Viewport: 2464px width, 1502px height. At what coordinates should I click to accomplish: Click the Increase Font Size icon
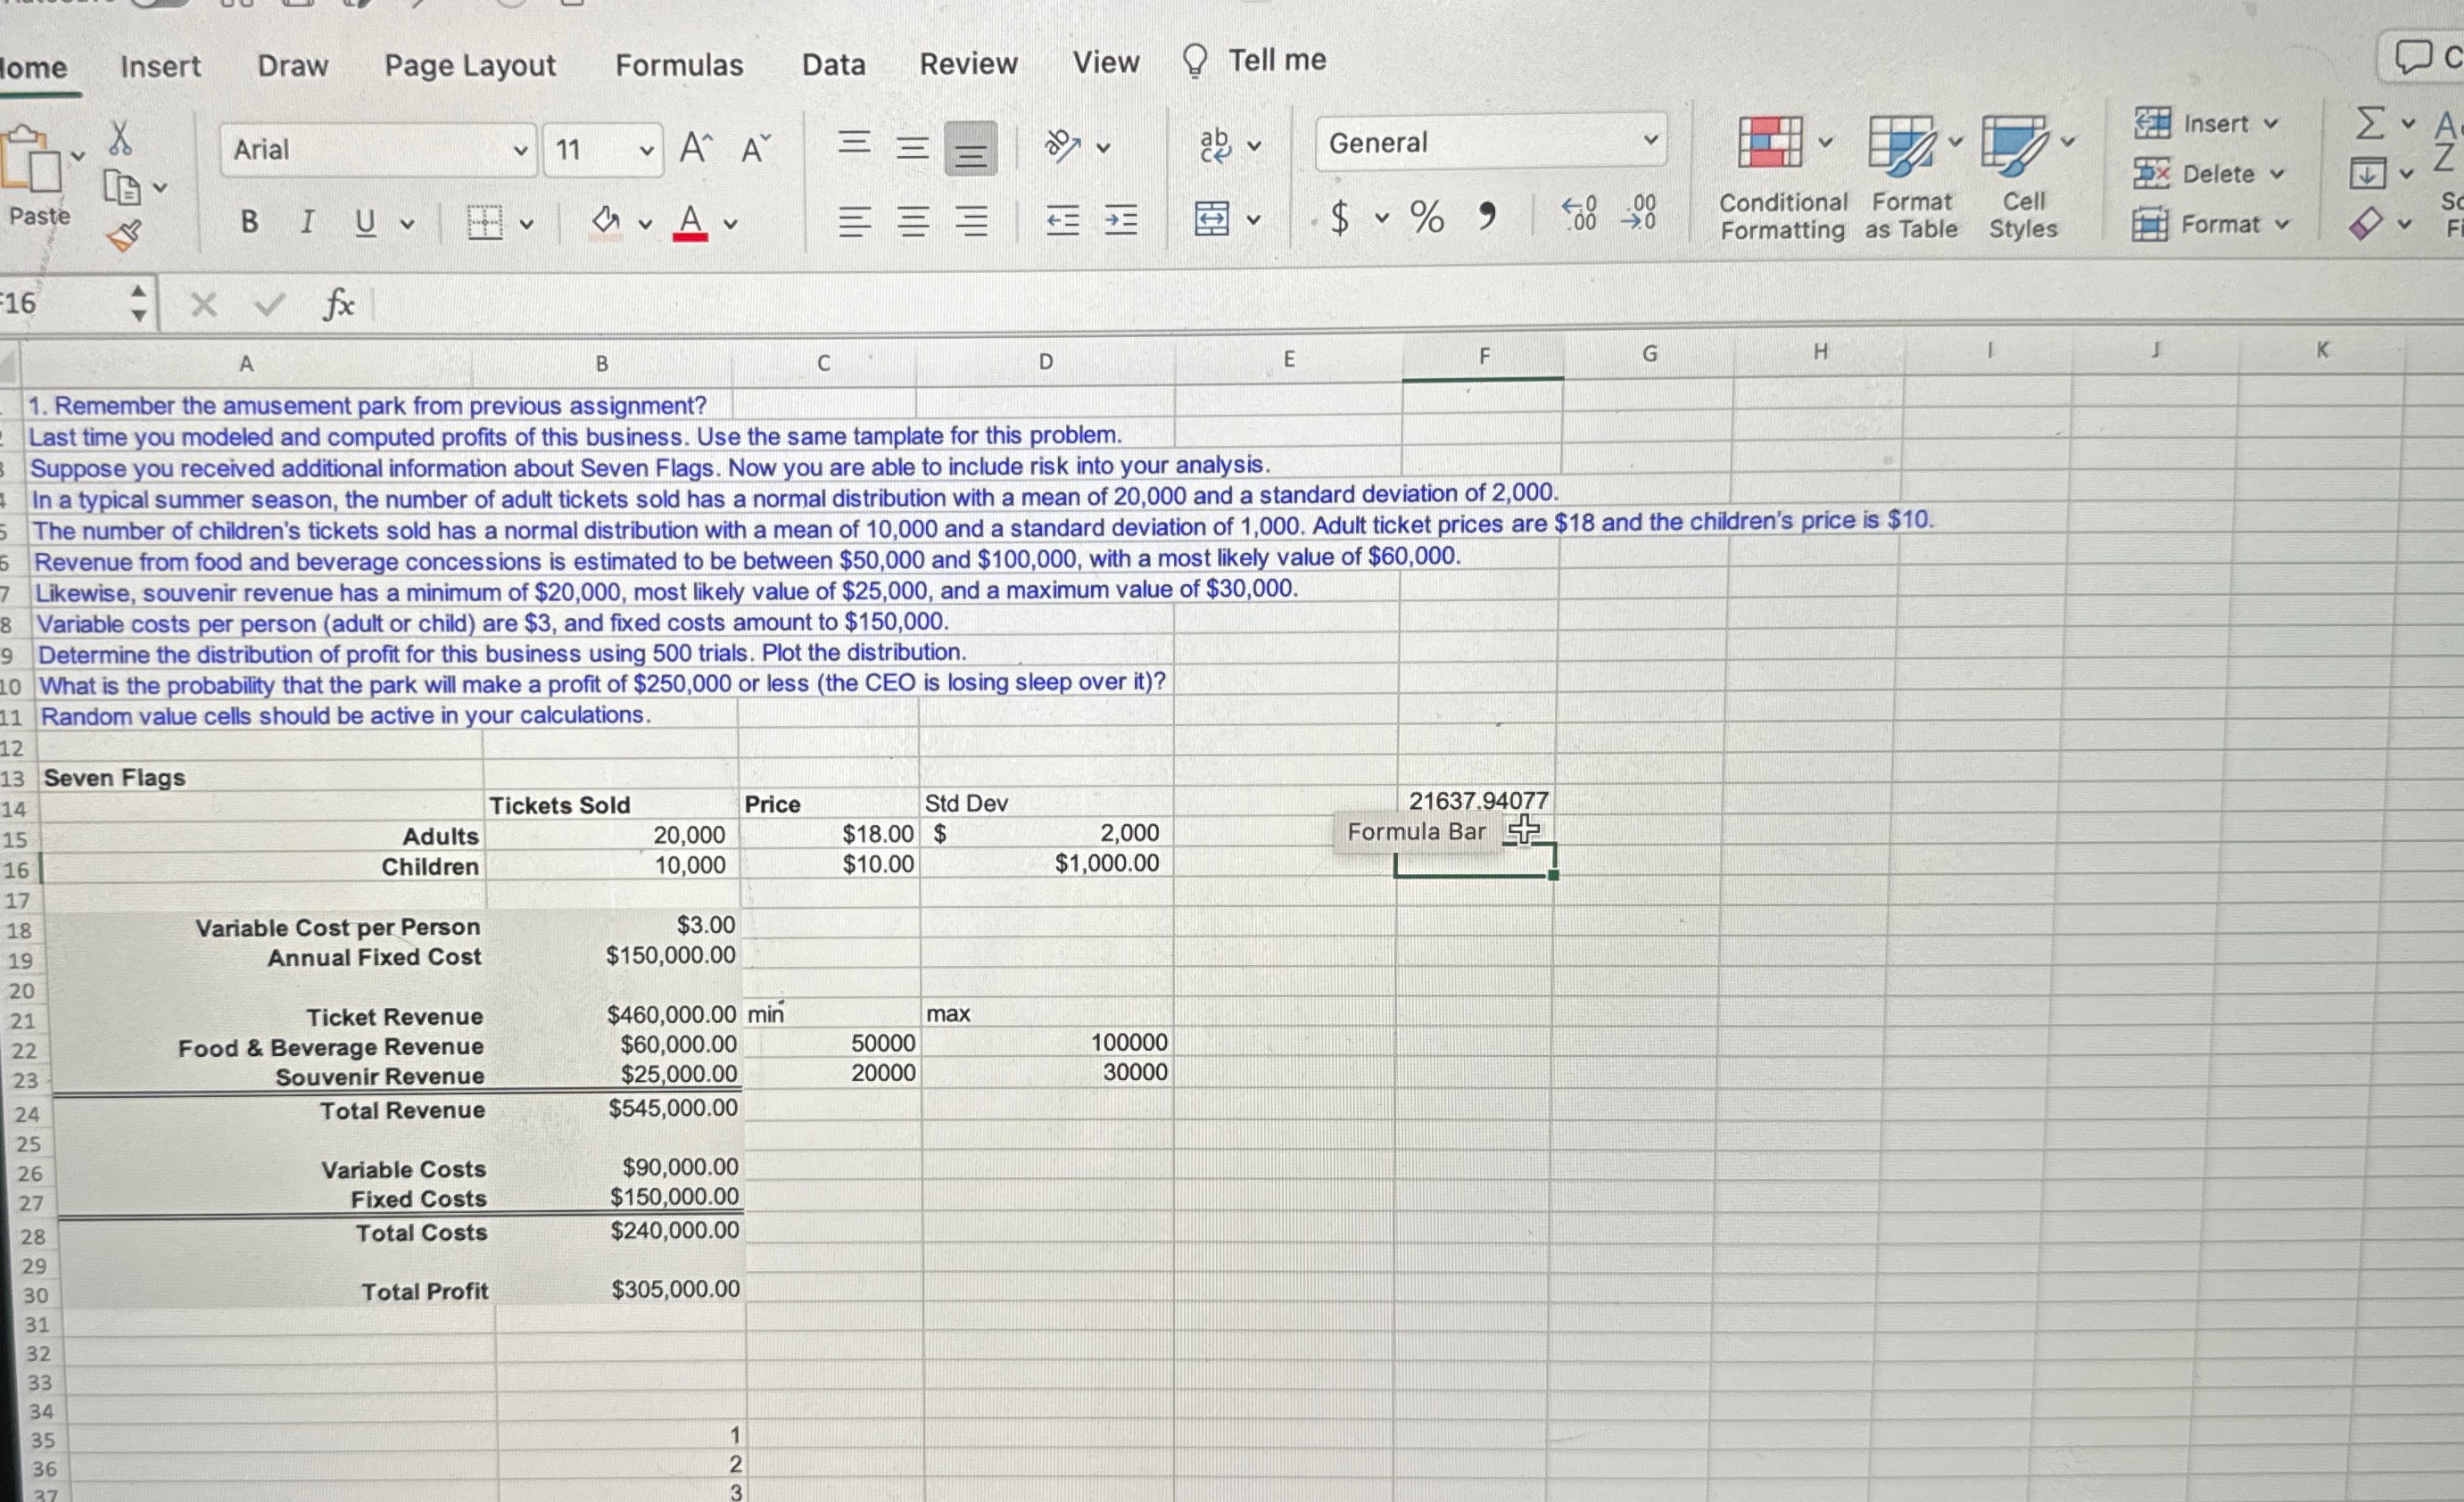pos(695,149)
